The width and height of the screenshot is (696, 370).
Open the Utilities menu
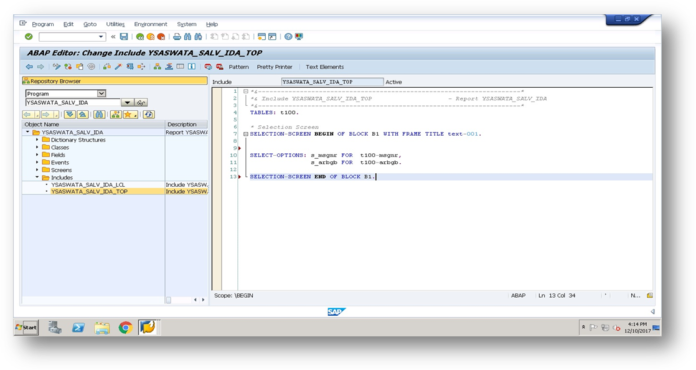(x=115, y=24)
